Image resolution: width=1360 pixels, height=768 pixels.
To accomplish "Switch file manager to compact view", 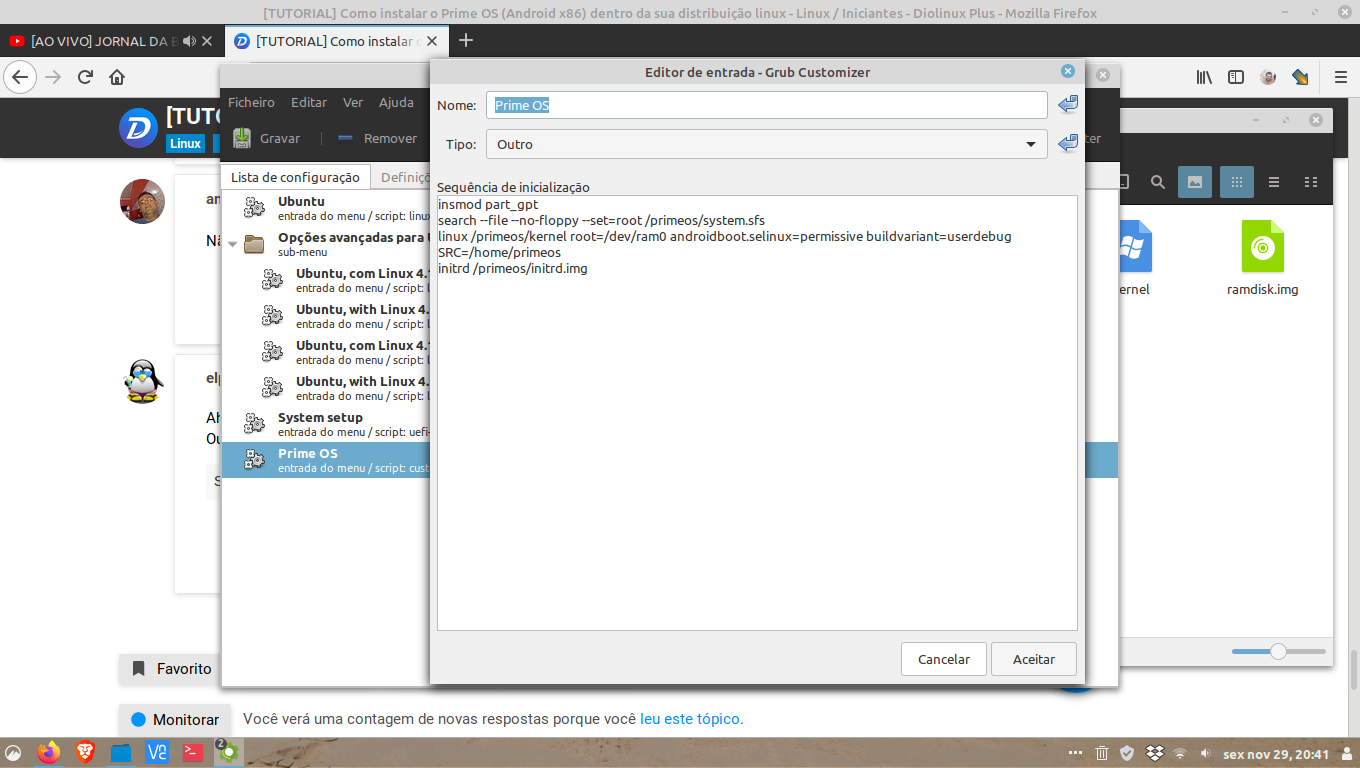I will click(x=1311, y=182).
